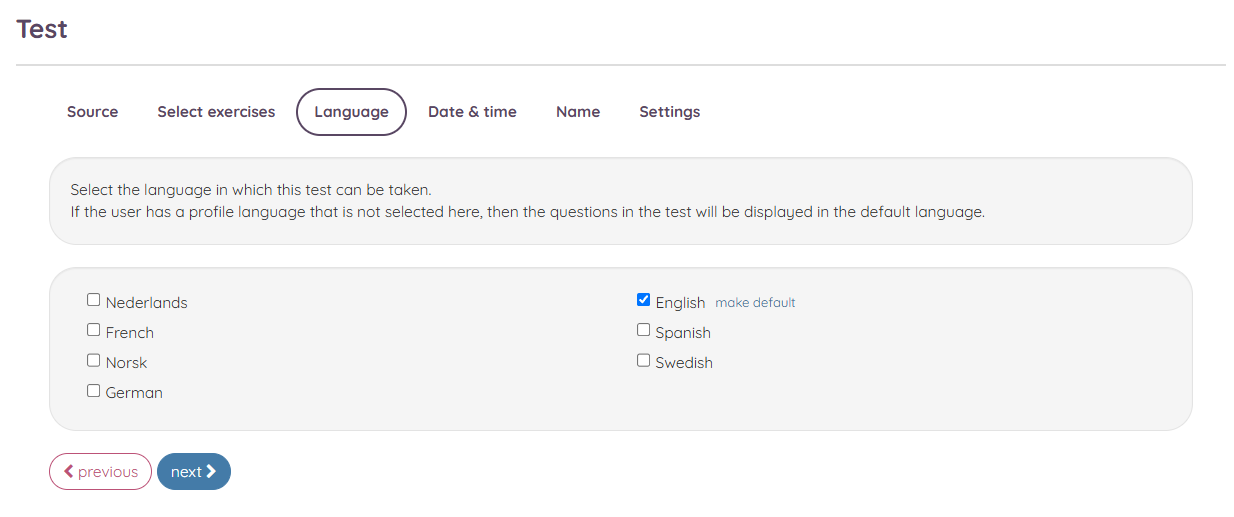Click the language instructions info box
1234x517 pixels.
click(621, 201)
